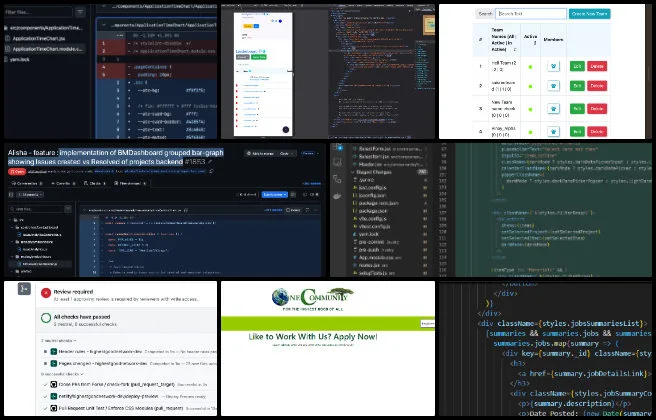656x420 pixels.
Task: Focus the Filter files input at top-left
Action: [x=38, y=12]
